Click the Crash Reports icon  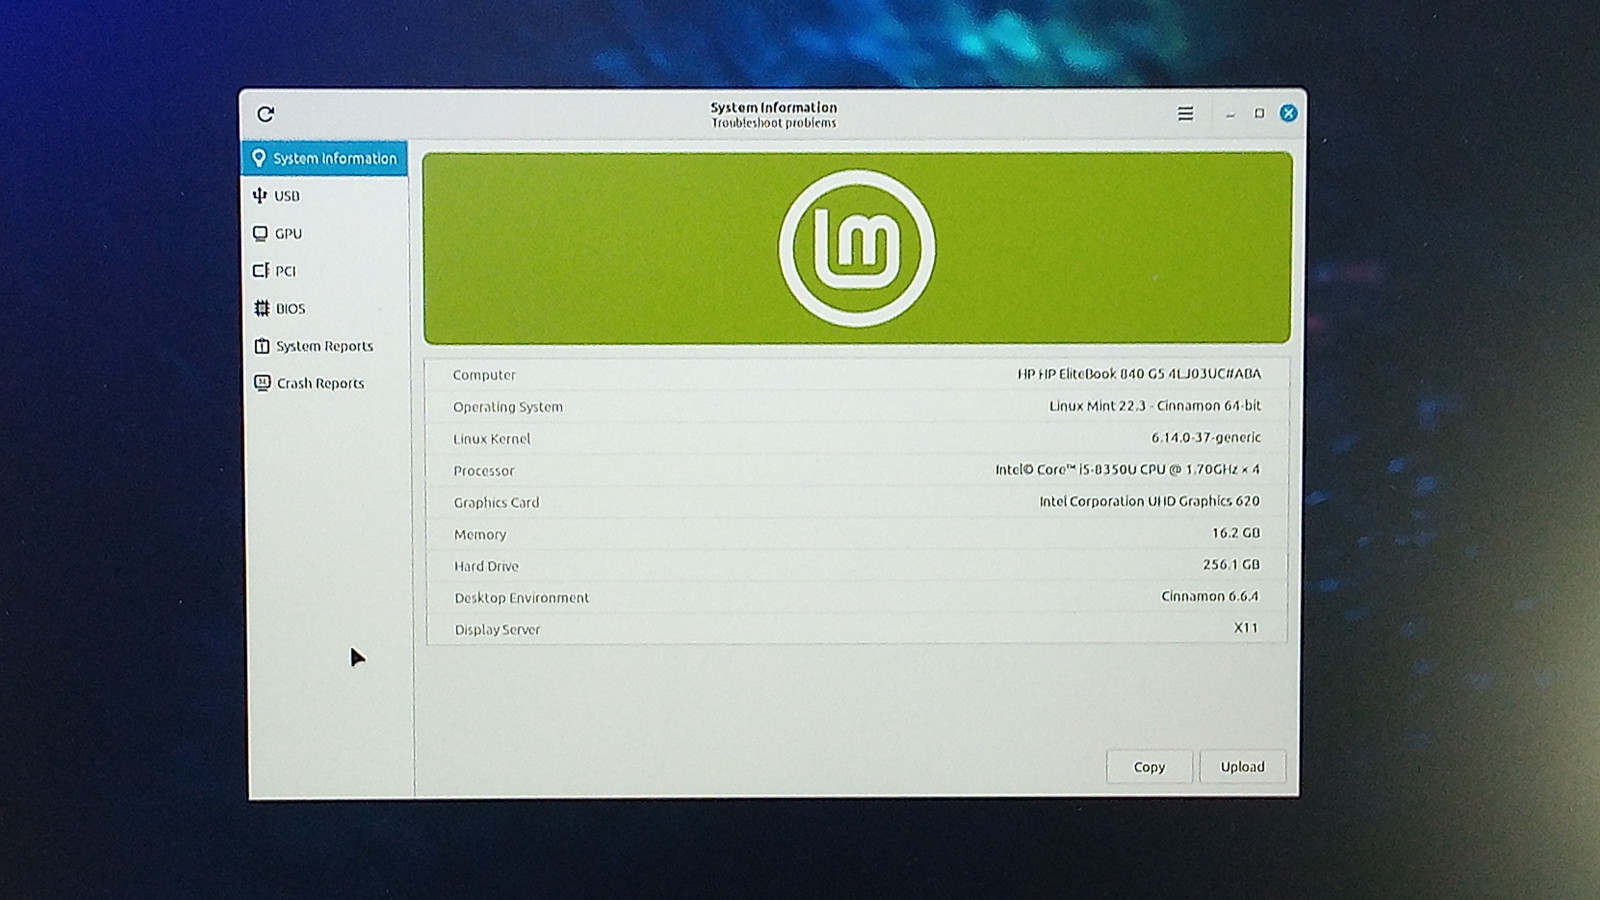click(262, 383)
